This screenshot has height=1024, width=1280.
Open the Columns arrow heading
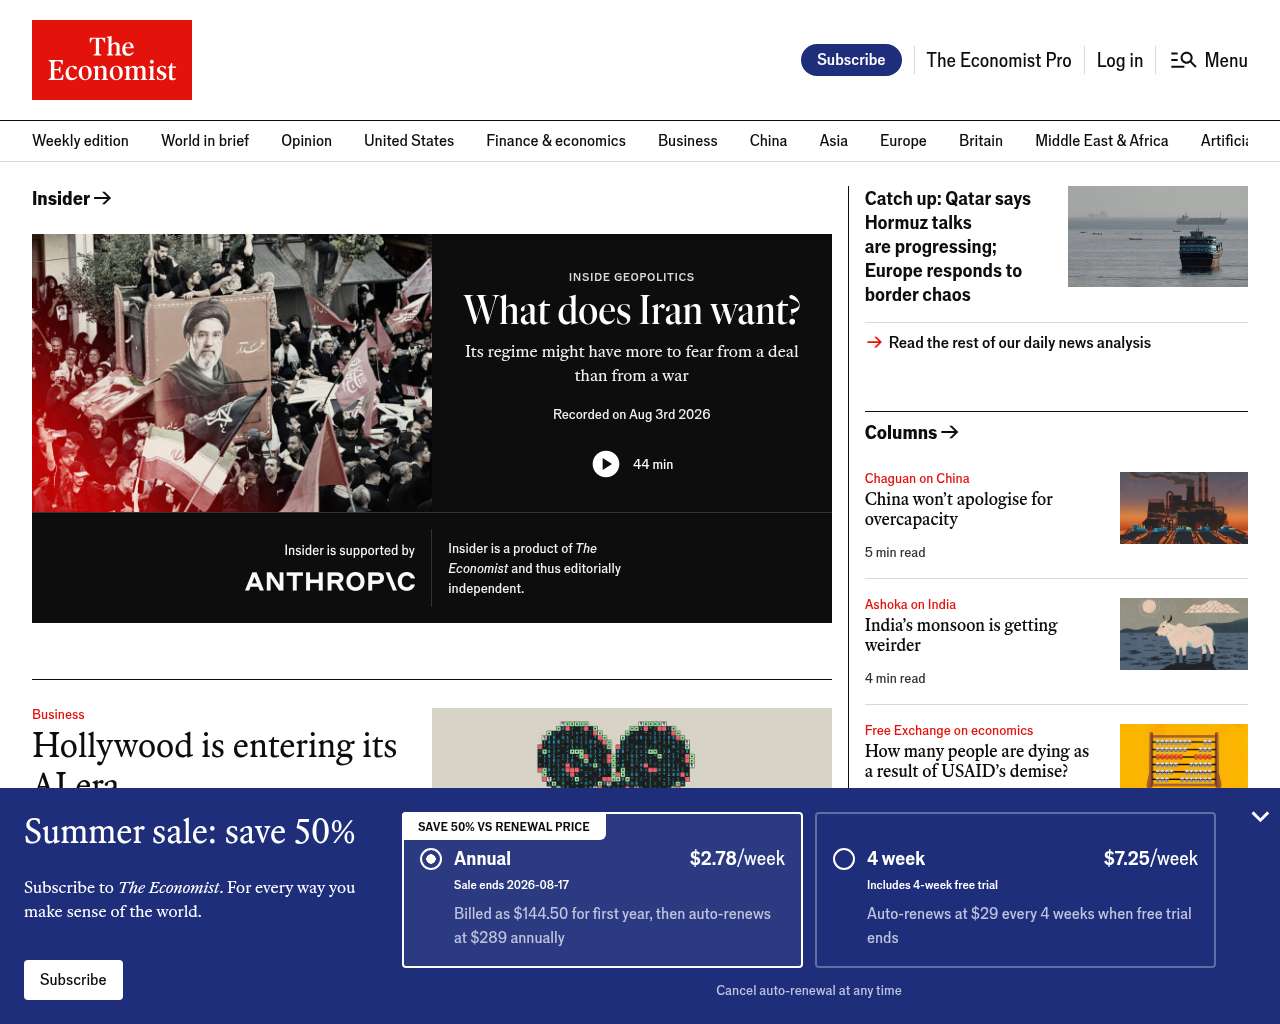[911, 432]
